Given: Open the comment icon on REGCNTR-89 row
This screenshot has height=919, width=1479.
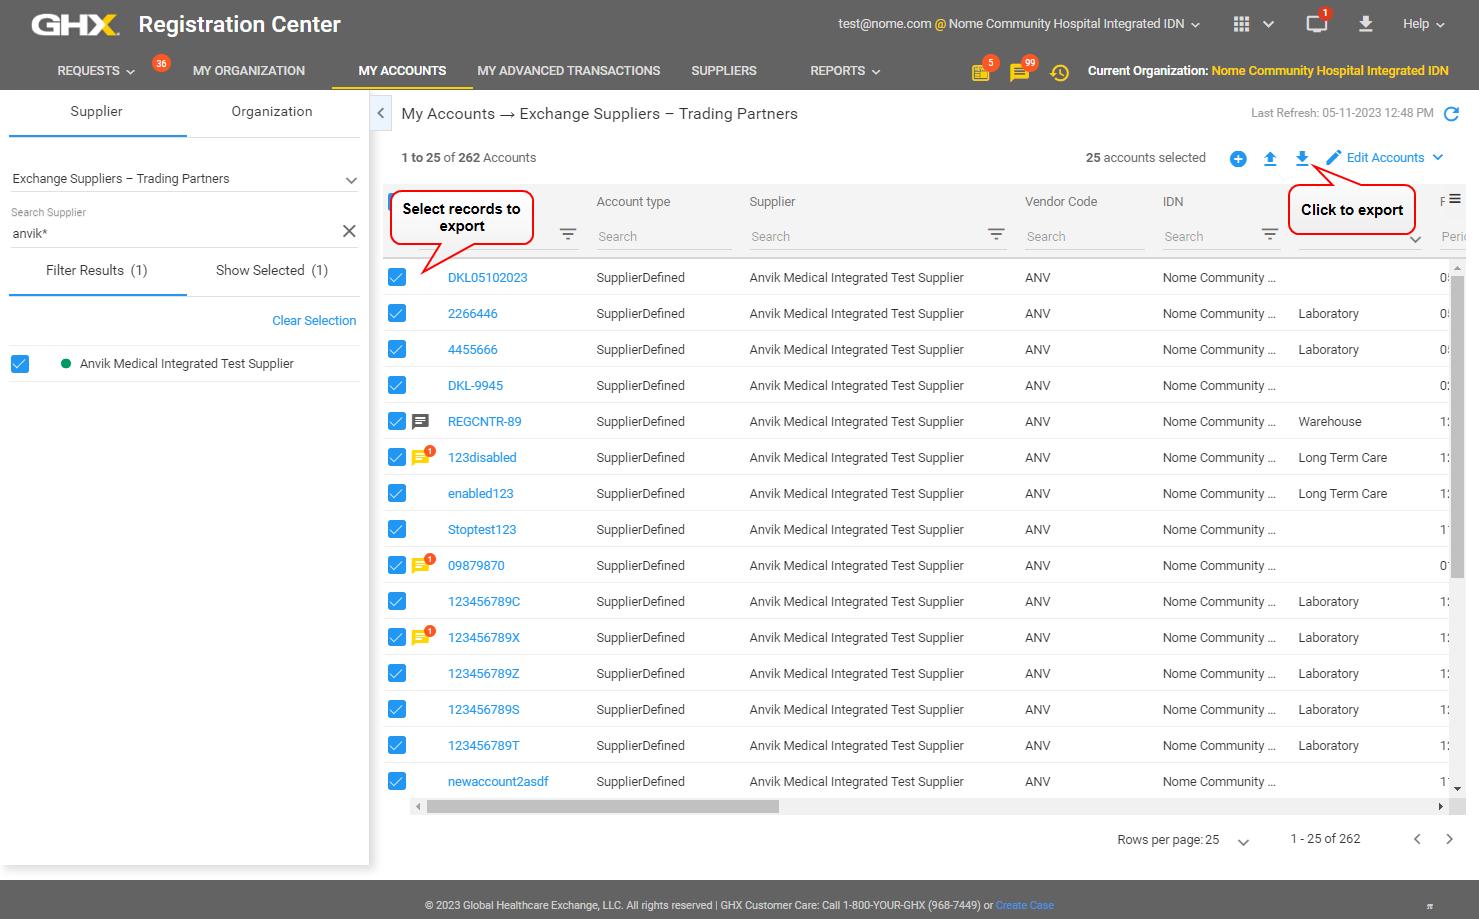Looking at the screenshot, I should [x=421, y=422].
